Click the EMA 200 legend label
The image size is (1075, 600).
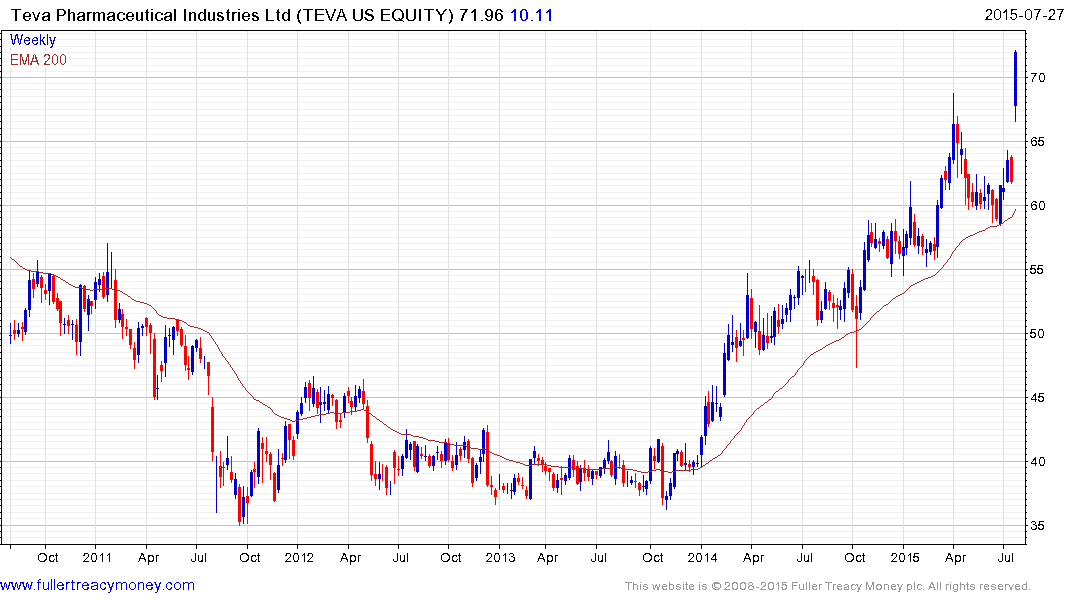[38, 60]
